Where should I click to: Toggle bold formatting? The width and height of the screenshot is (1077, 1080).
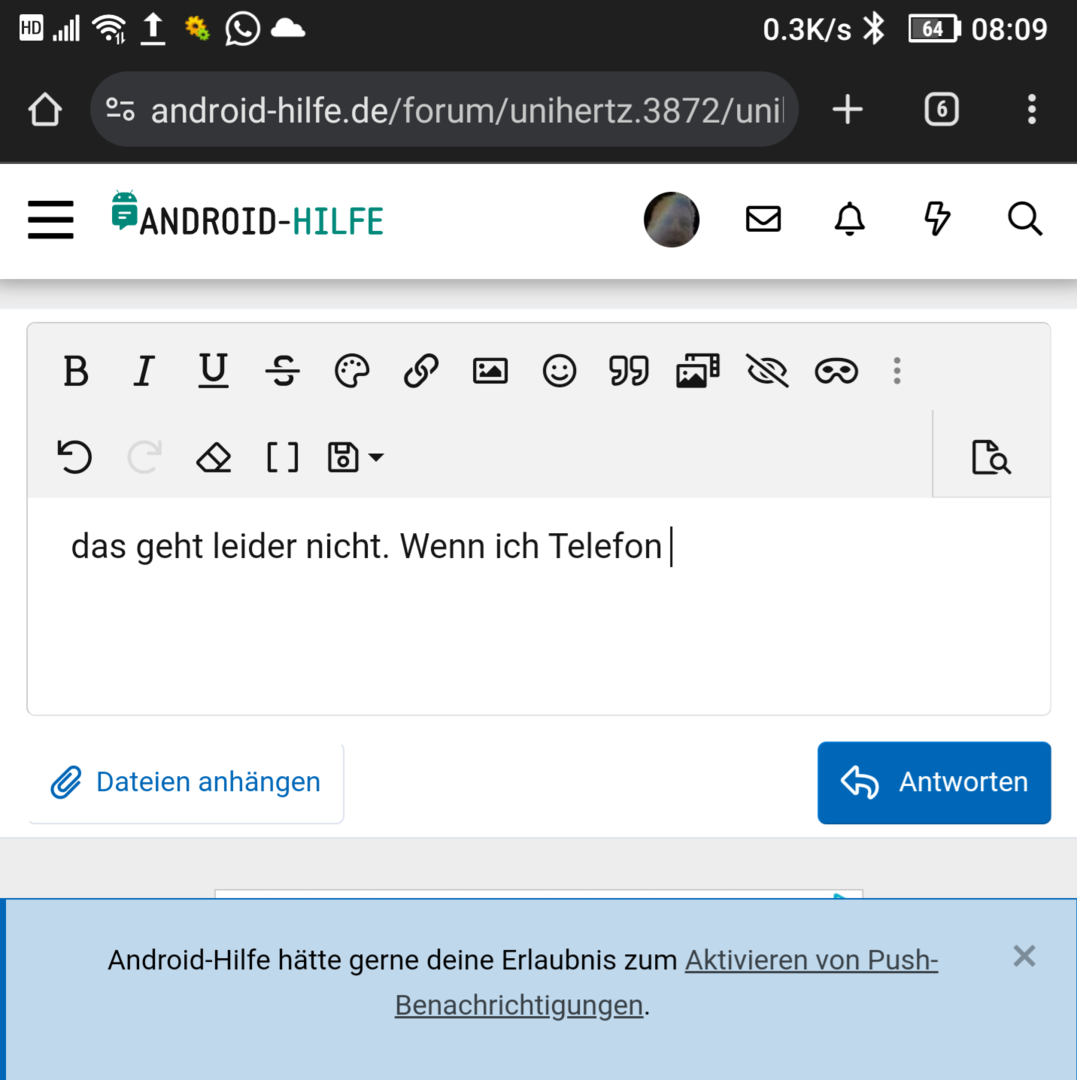[76, 372]
